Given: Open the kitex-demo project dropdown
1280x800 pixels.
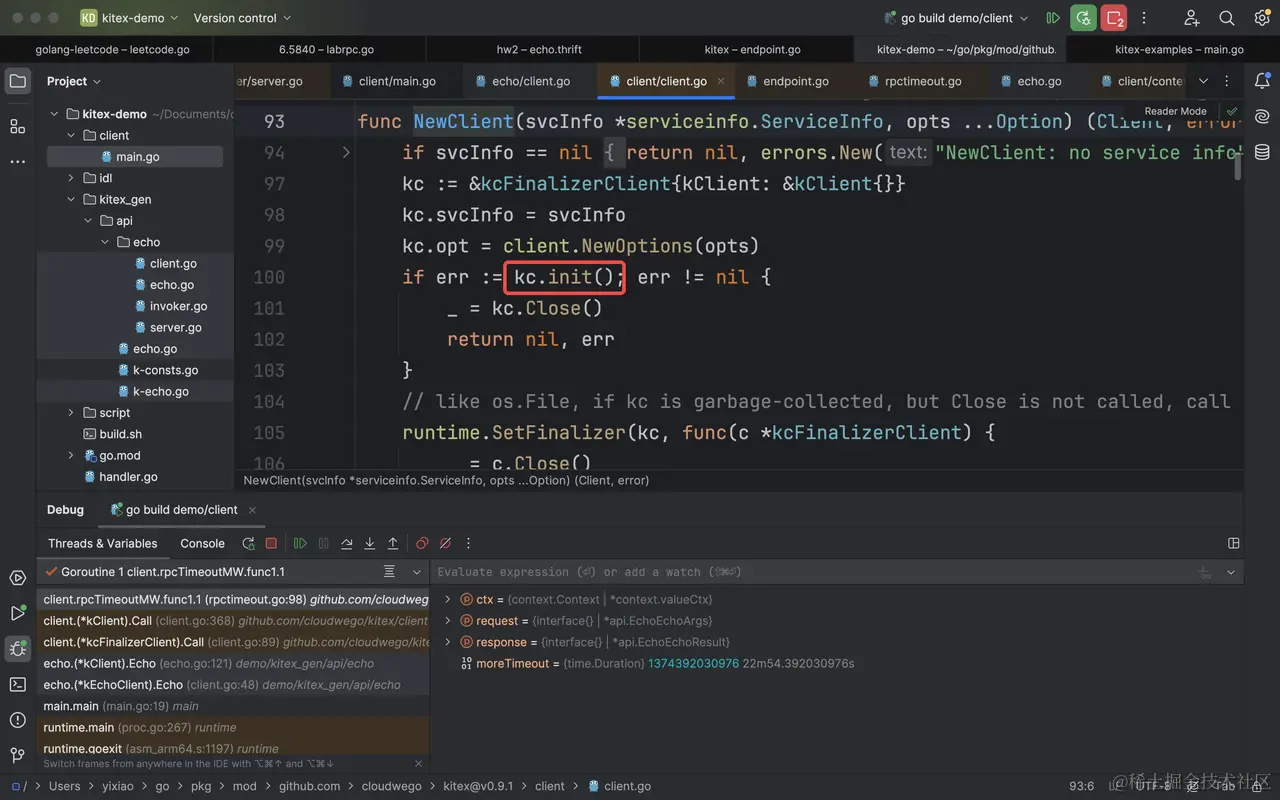Looking at the screenshot, I should point(129,18).
